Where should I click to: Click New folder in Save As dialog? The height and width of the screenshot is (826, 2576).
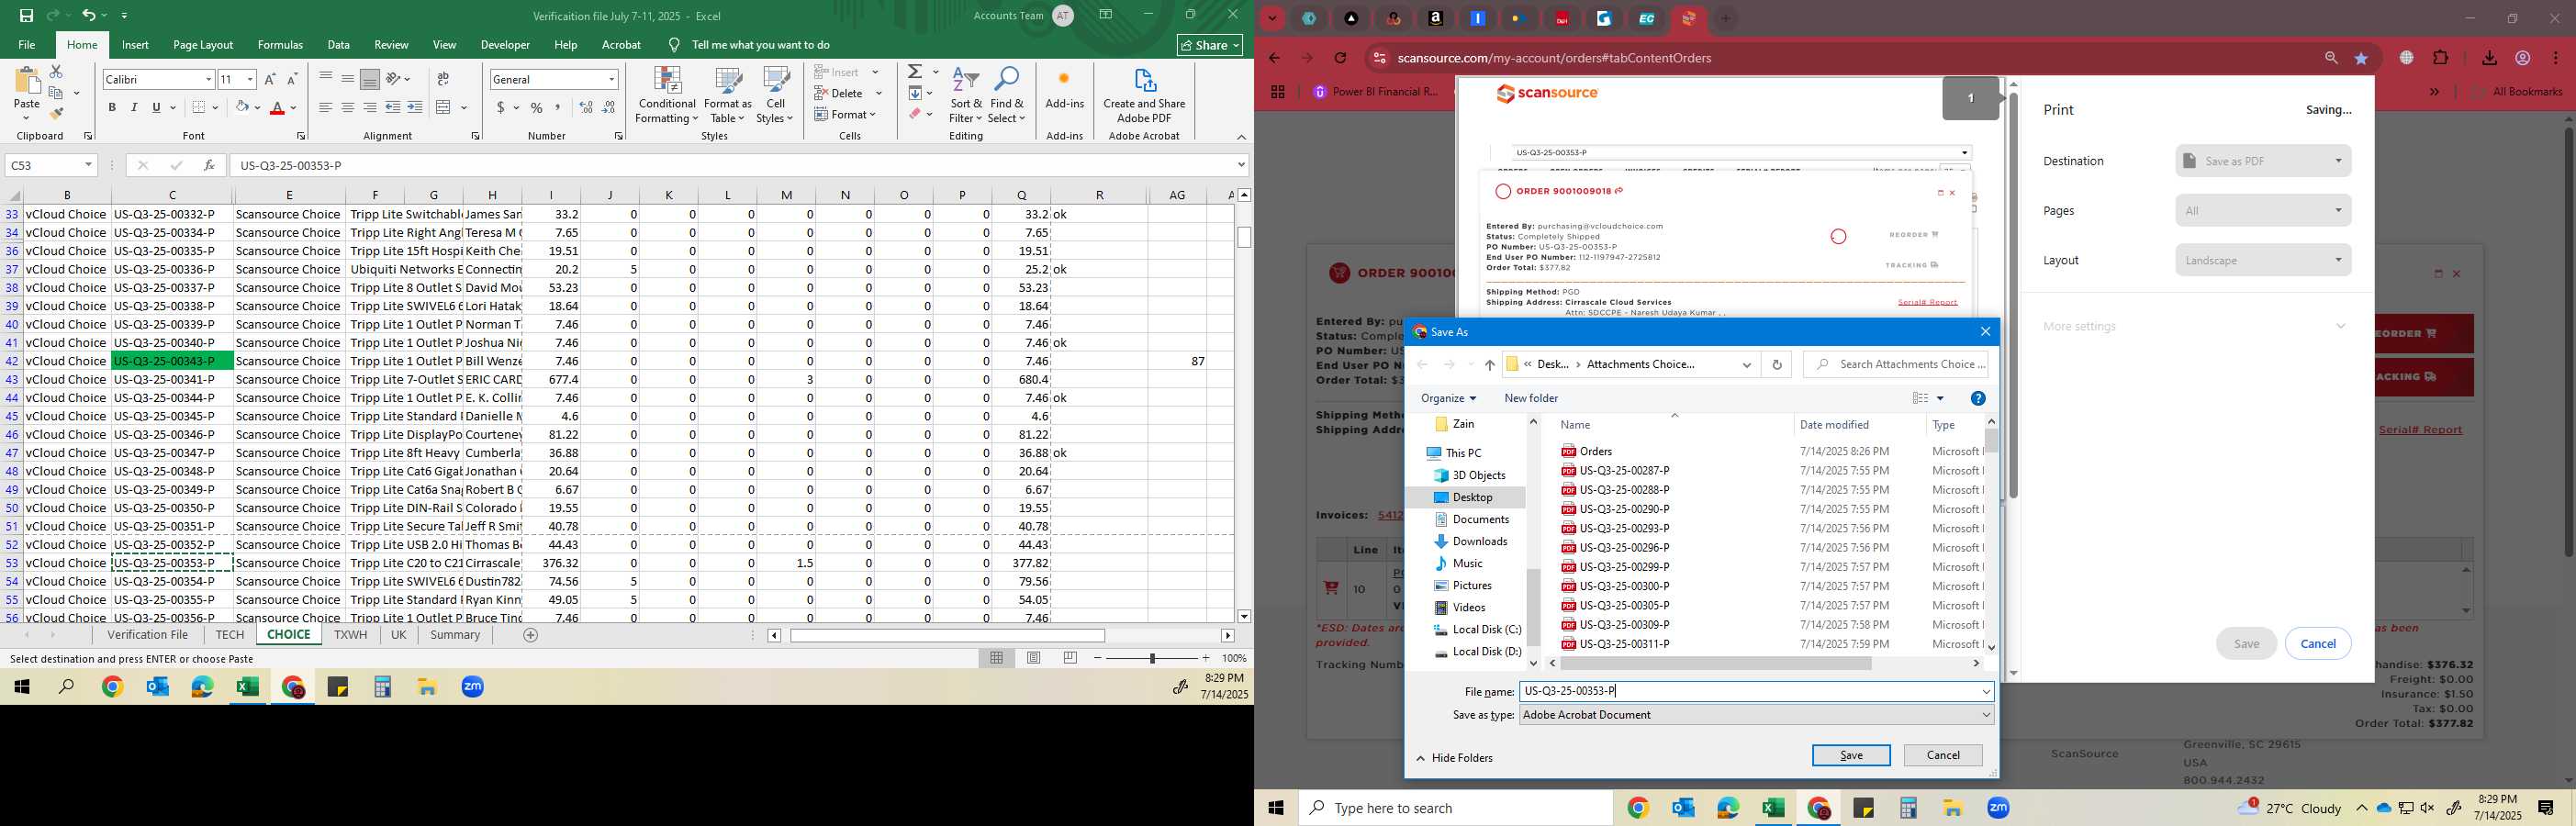[1531, 398]
